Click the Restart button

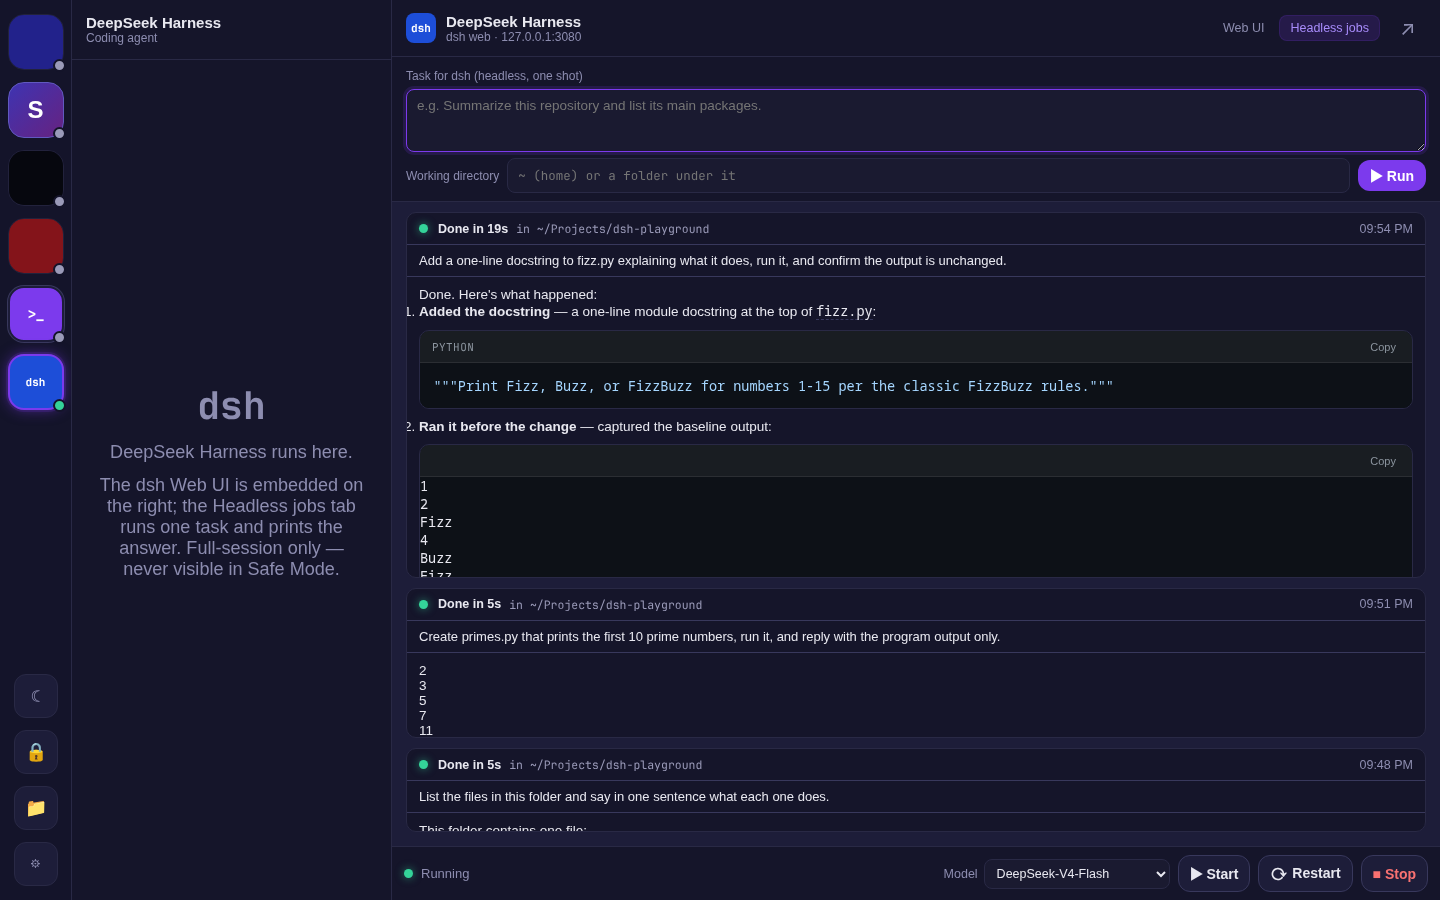1305,874
